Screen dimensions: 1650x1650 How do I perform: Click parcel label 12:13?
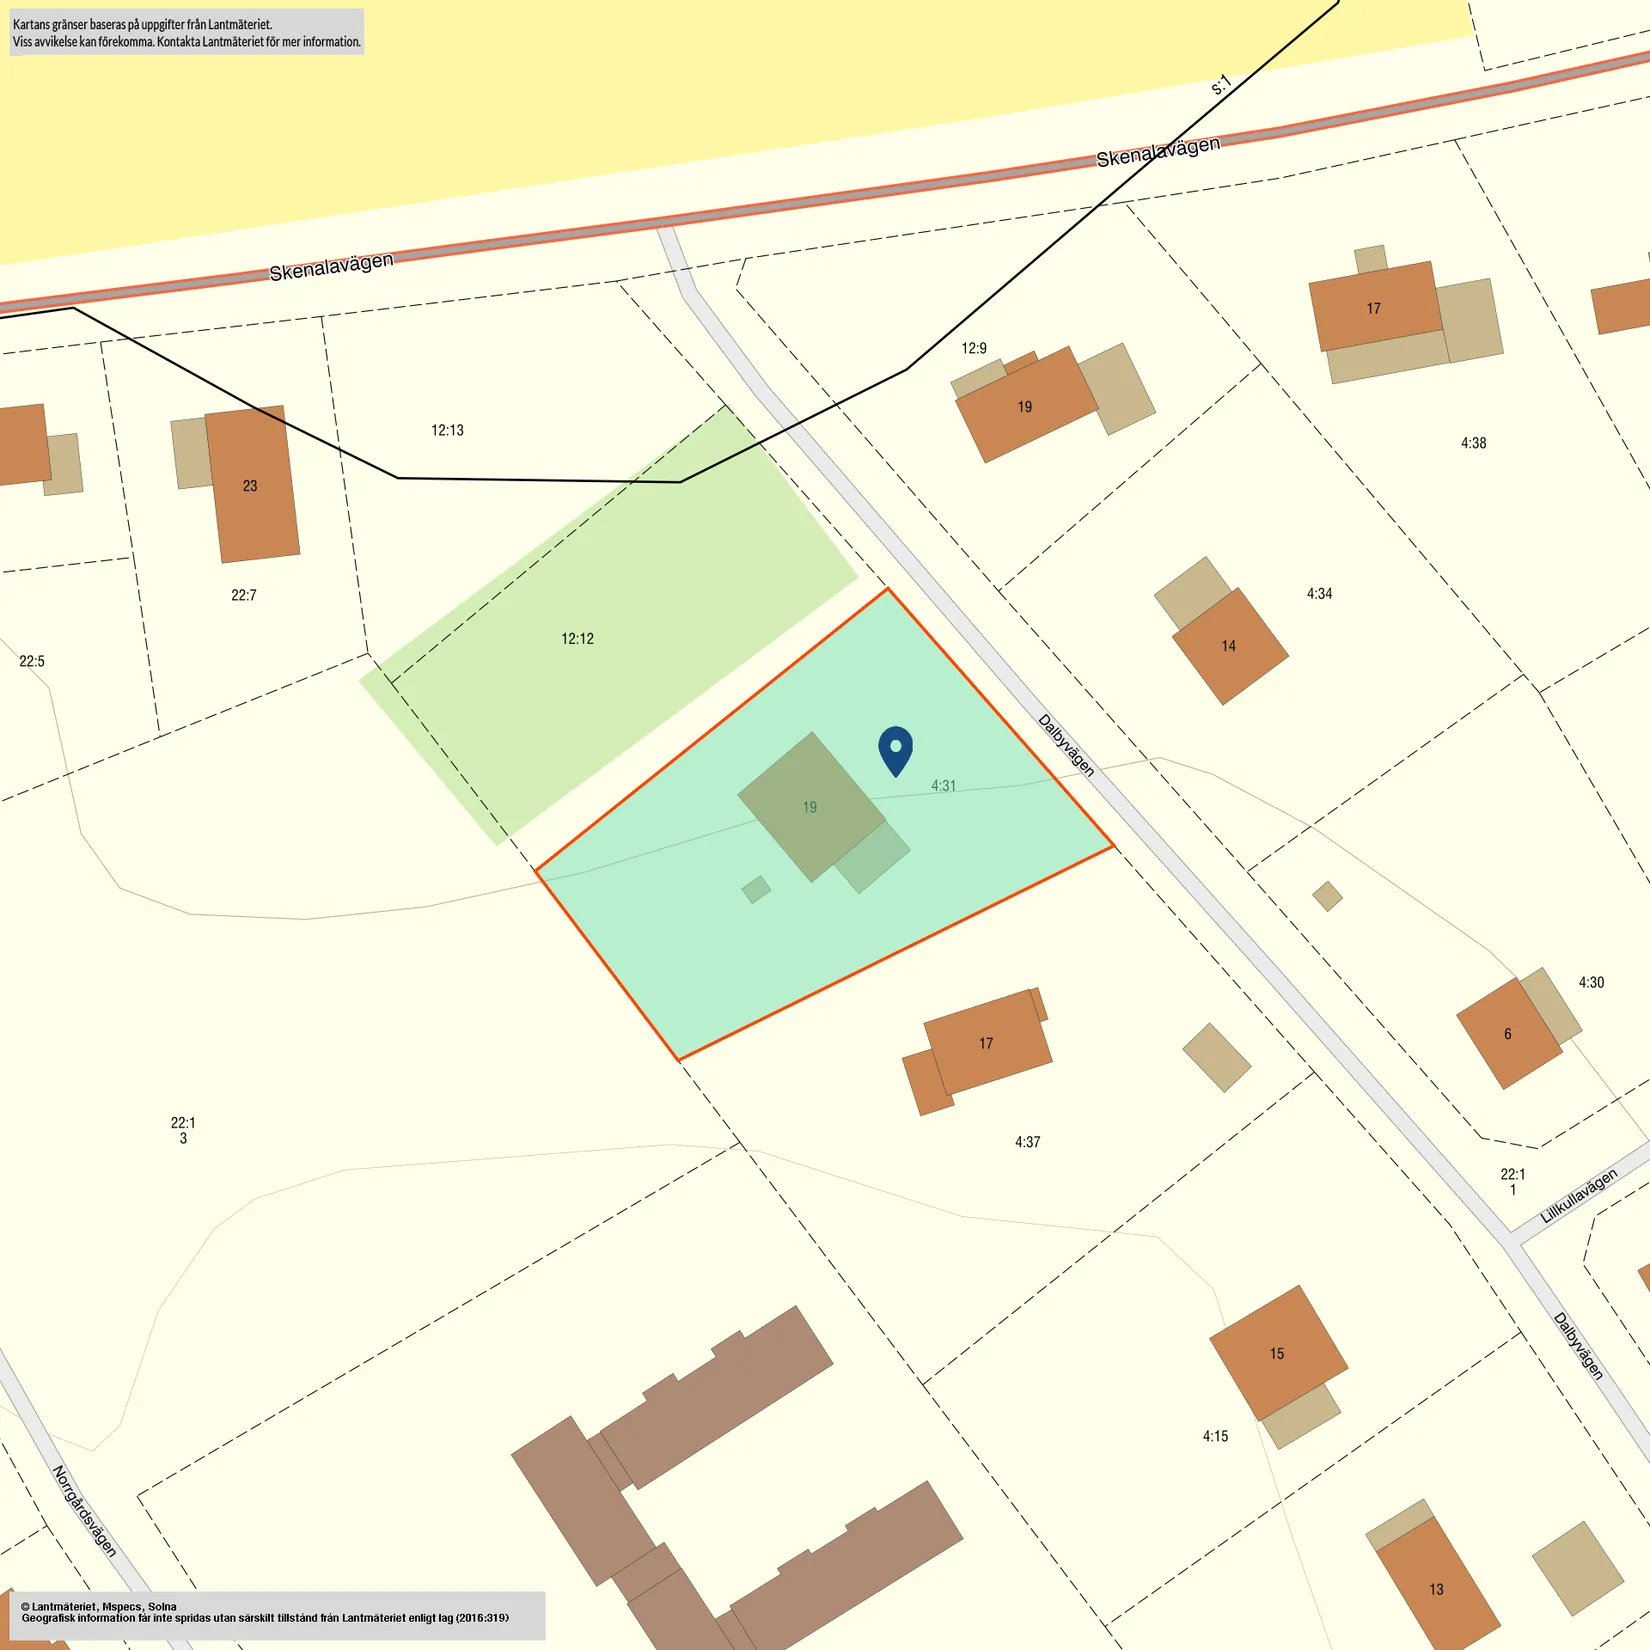(x=447, y=430)
